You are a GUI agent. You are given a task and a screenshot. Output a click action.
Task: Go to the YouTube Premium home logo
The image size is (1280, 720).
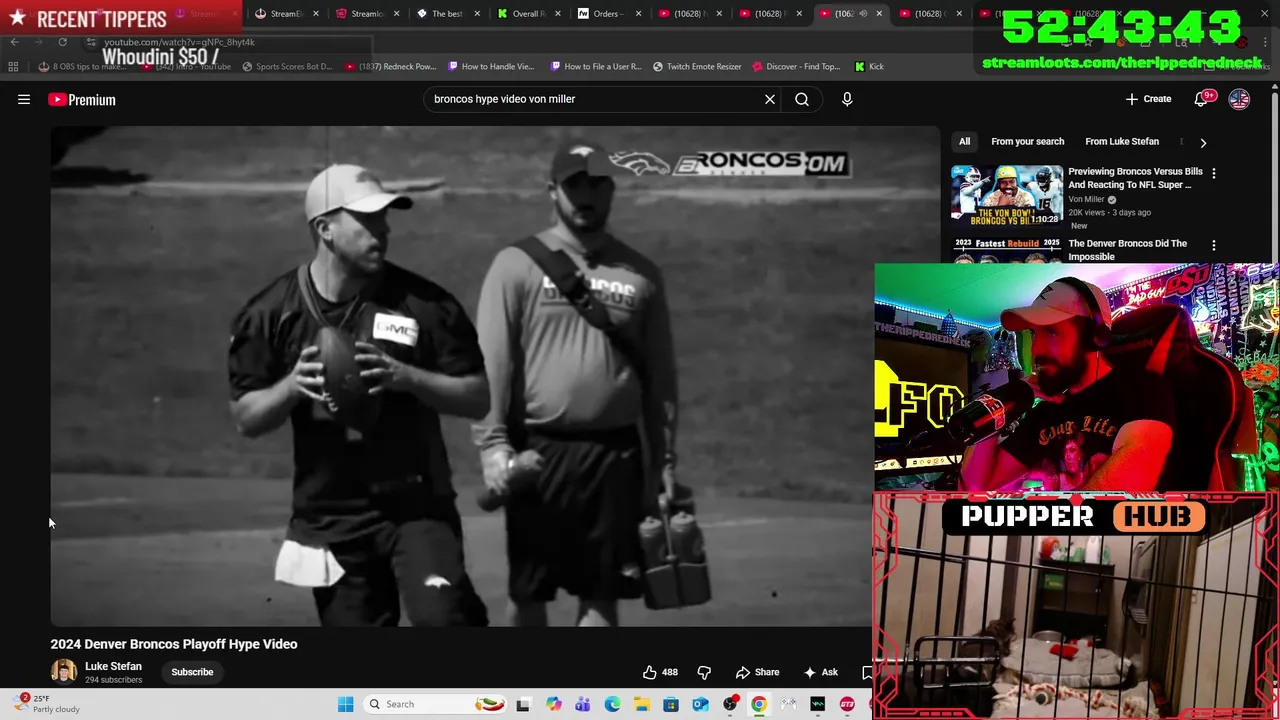tap(82, 99)
